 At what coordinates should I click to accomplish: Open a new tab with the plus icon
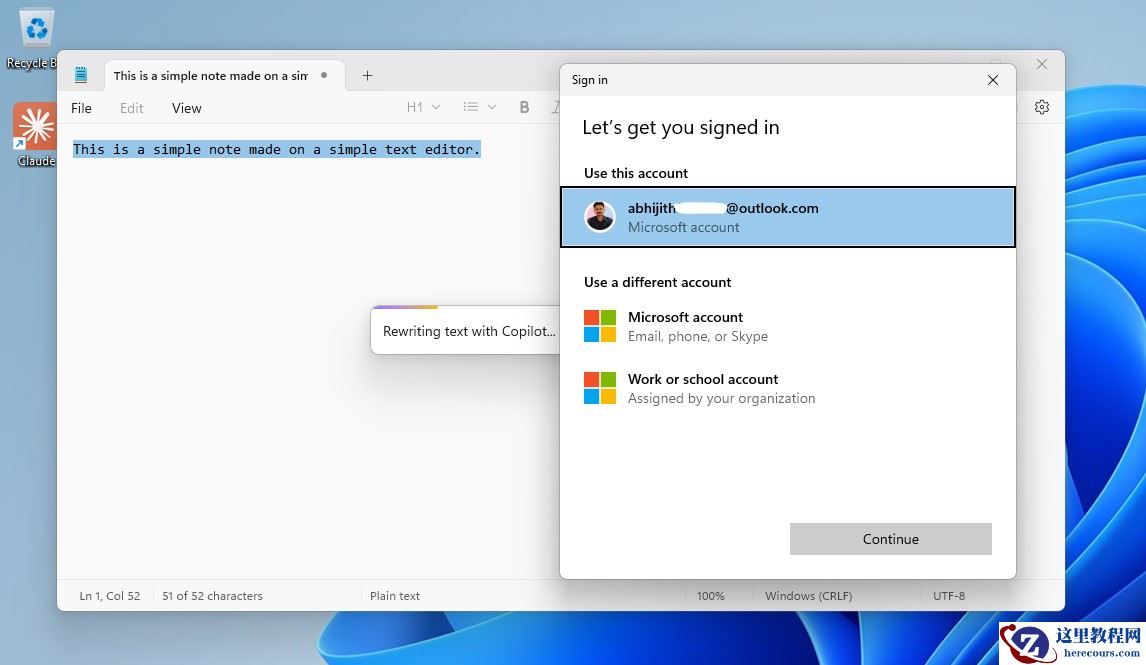367,75
